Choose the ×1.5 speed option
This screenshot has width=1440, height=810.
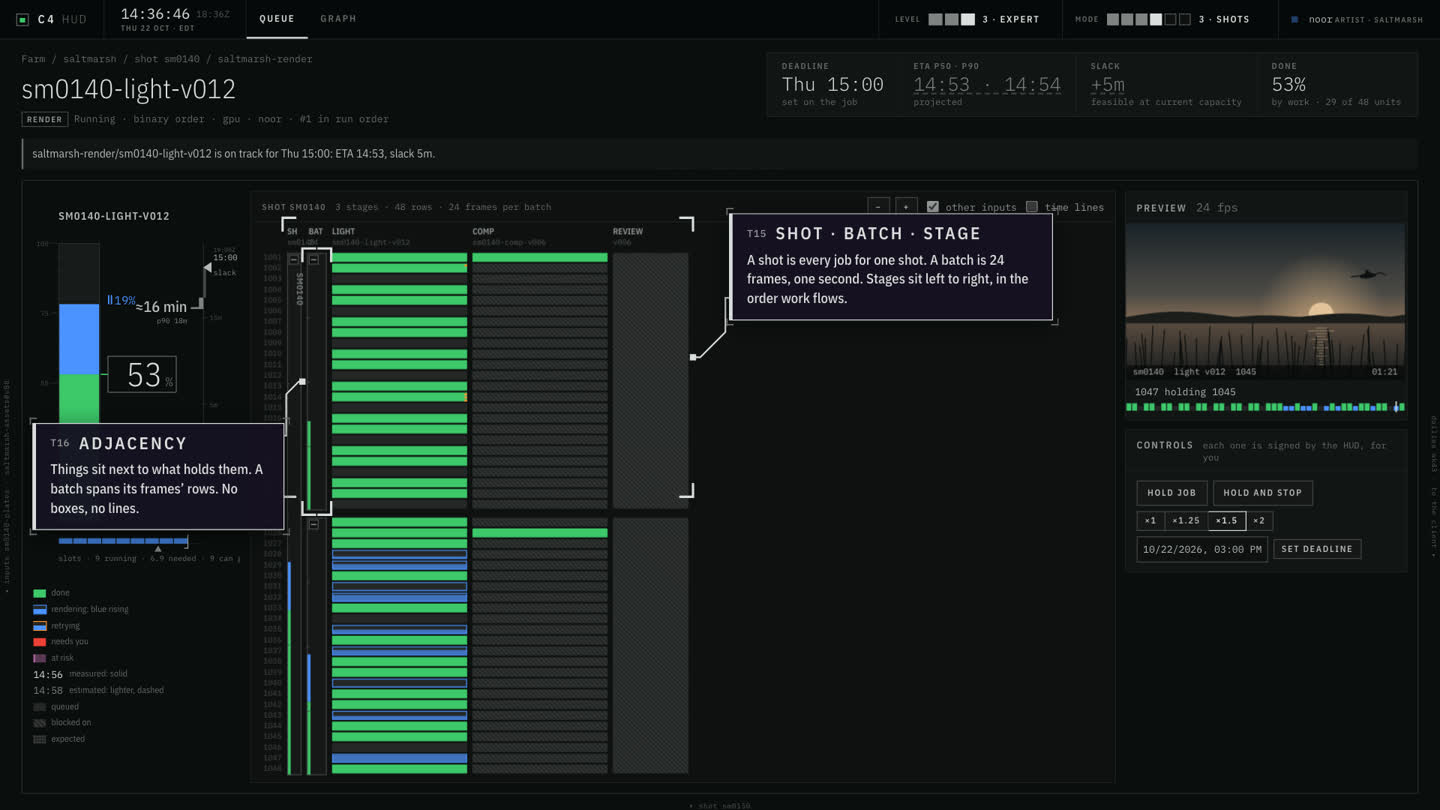1227,520
